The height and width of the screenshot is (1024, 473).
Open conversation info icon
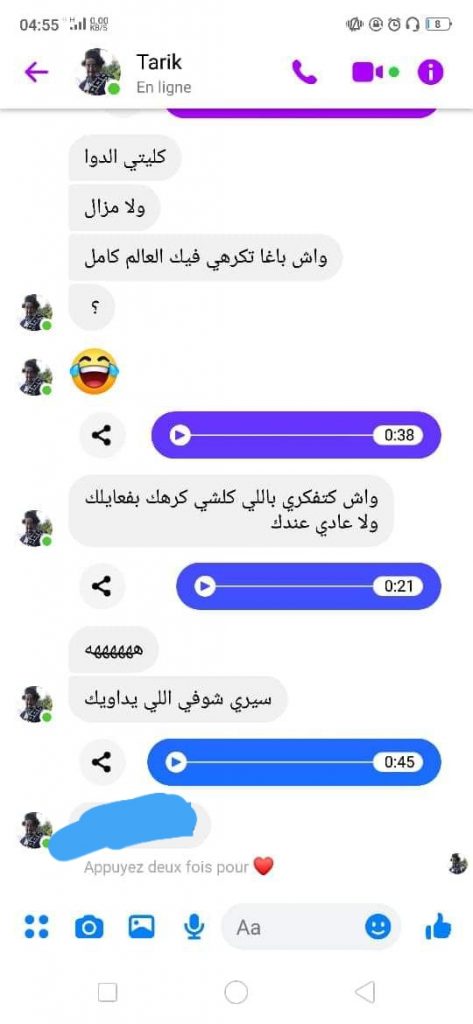(431, 72)
